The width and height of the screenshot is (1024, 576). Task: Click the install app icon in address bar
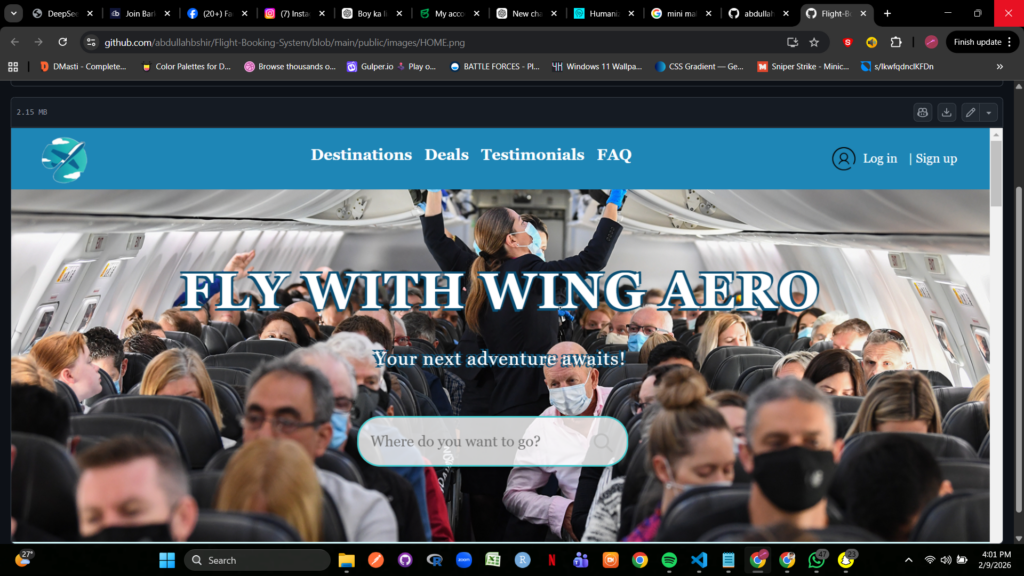(x=792, y=42)
